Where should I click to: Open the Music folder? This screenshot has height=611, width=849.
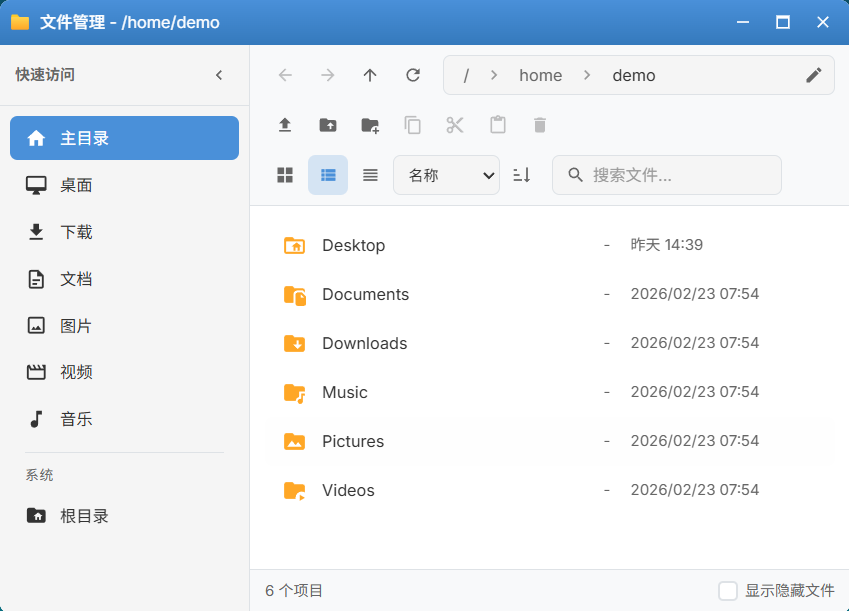point(346,392)
